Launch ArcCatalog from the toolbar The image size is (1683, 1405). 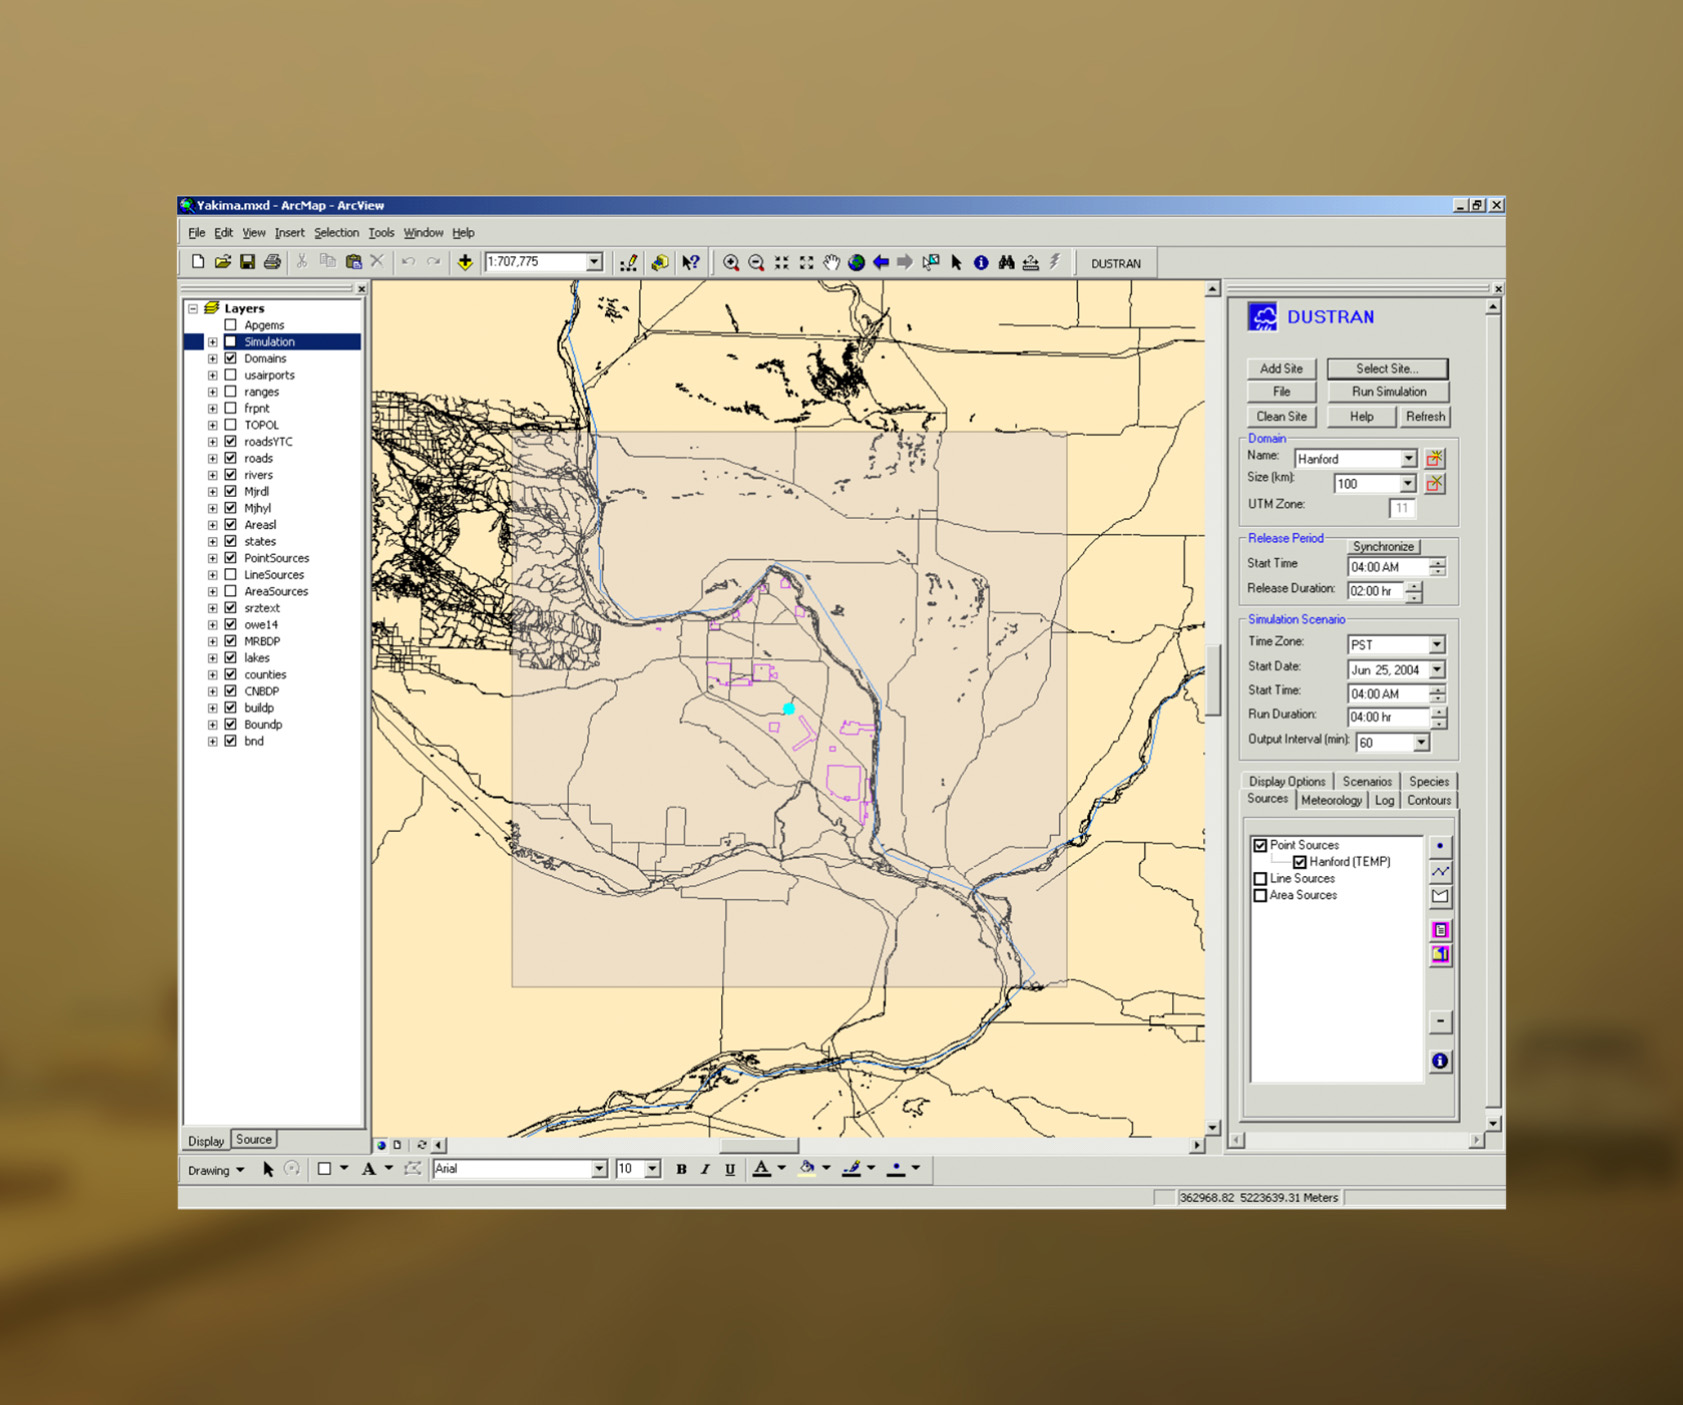click(659, 262)
